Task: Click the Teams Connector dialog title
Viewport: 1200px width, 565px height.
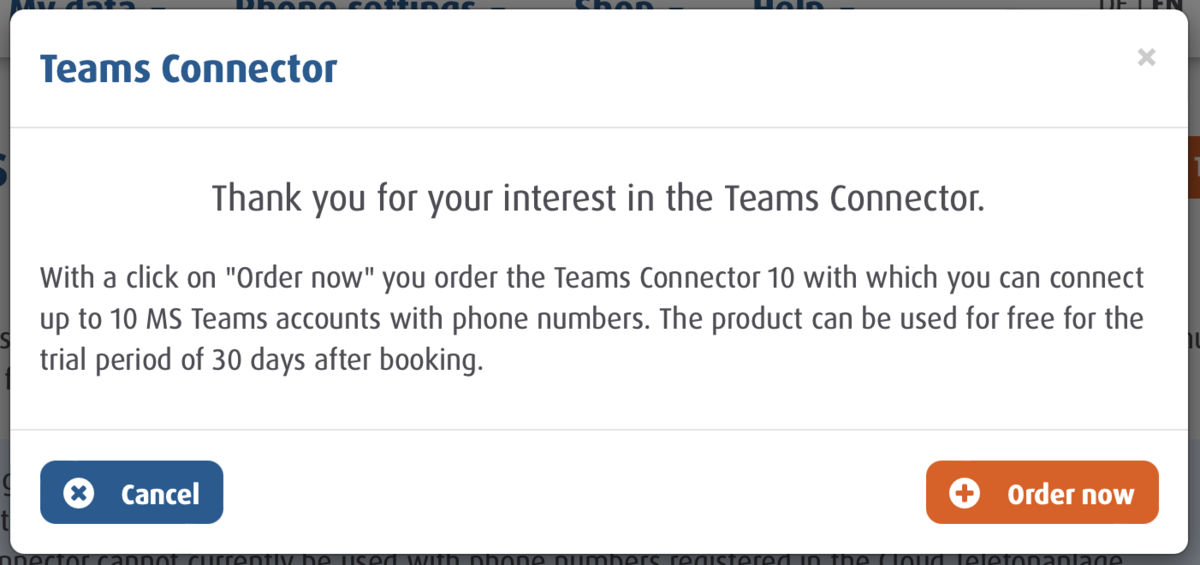Action: (188, 69)
